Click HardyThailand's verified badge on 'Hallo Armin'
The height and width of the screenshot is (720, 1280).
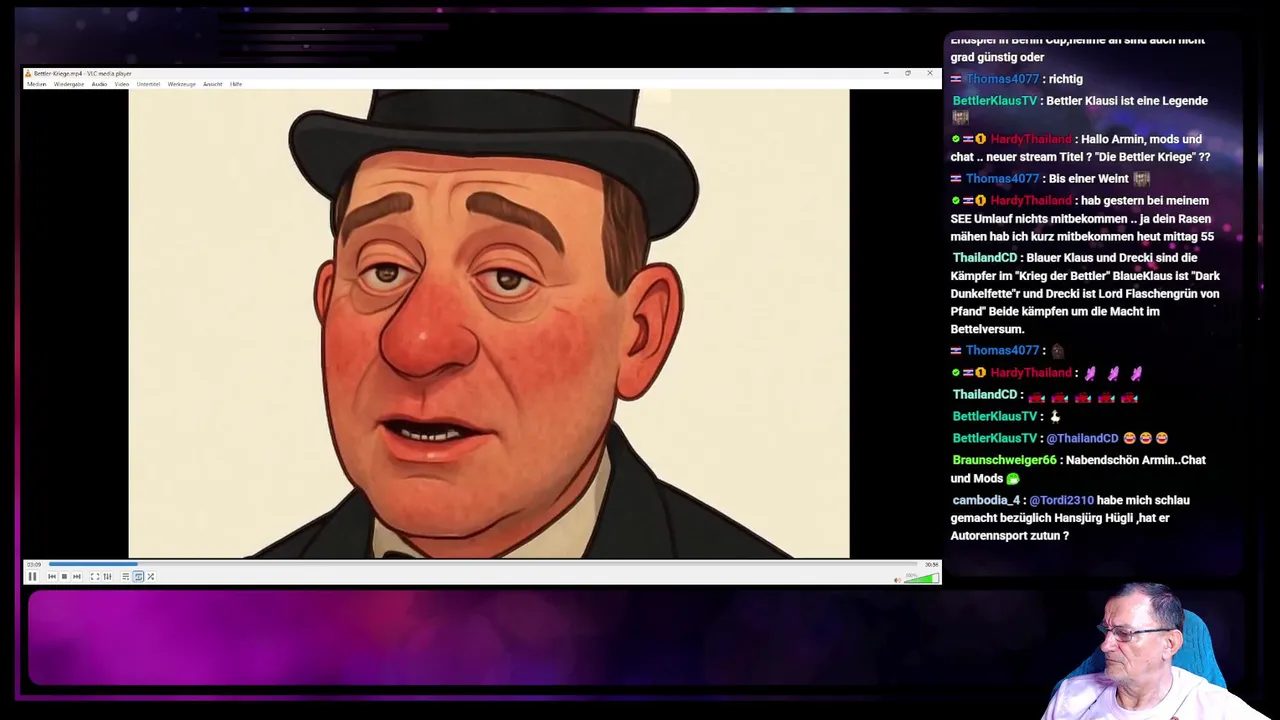(956, 140)
